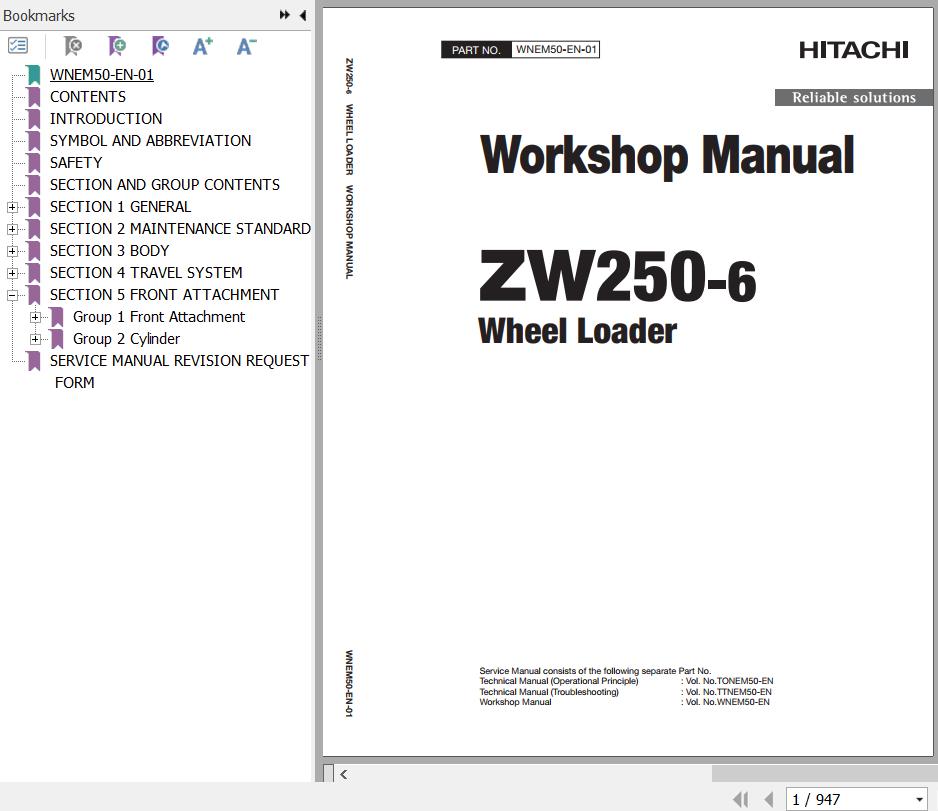The height and width of the screenshot is (811, 938).
Task: Open the bookmarks options menu icon
Action: coord(18,45)
